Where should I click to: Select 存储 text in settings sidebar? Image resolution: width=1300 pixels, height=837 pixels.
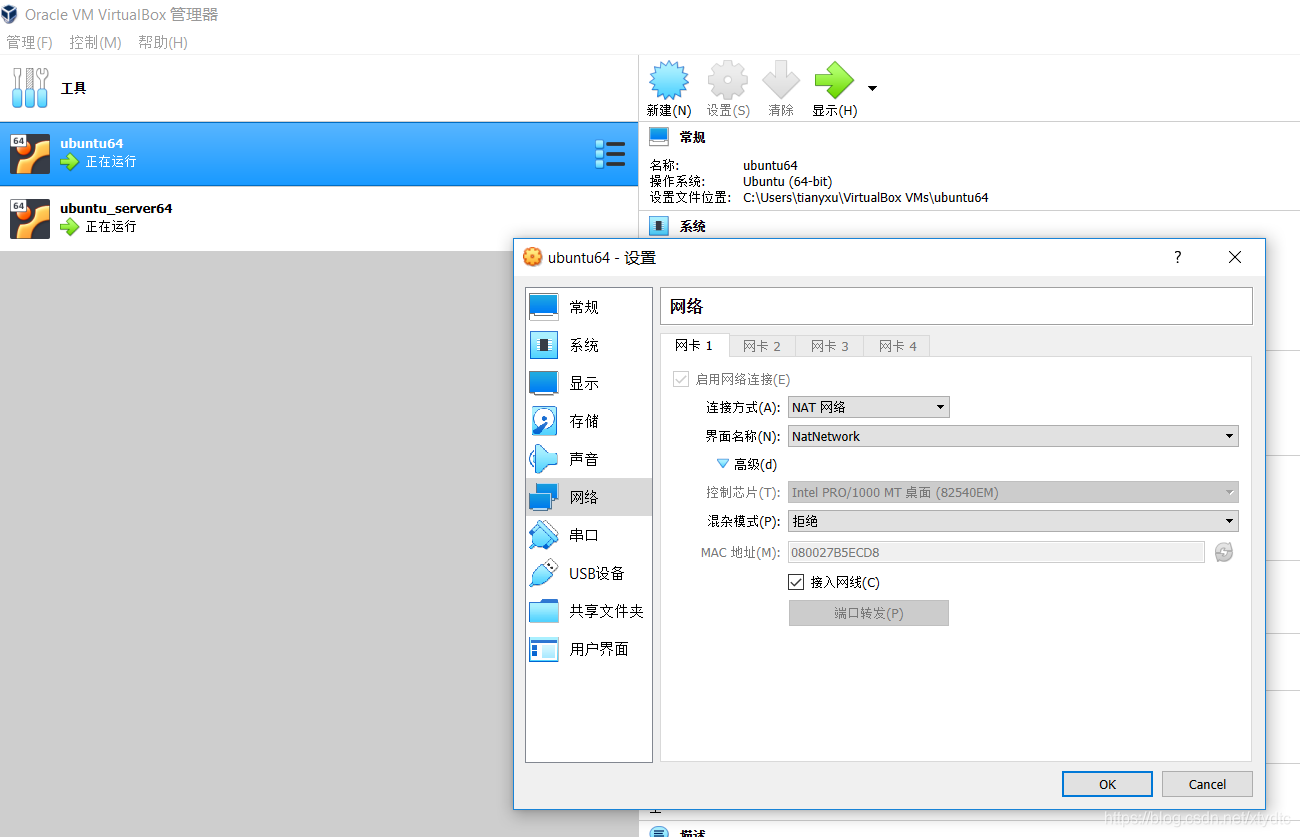584,421
